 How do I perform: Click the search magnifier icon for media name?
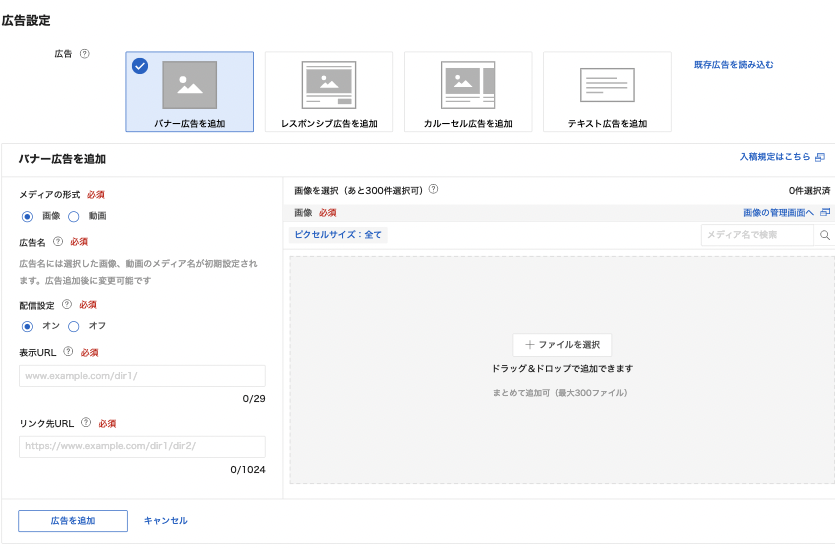[825, 235]
